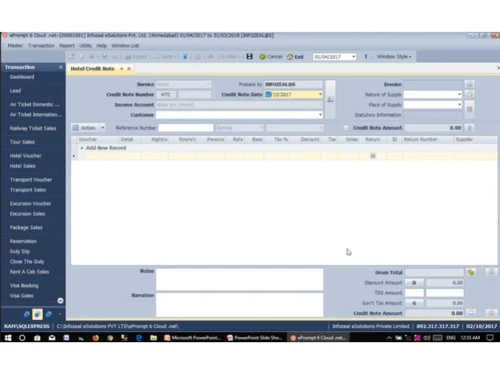Open the Credit Note Date dropdown

coord(320,95)
